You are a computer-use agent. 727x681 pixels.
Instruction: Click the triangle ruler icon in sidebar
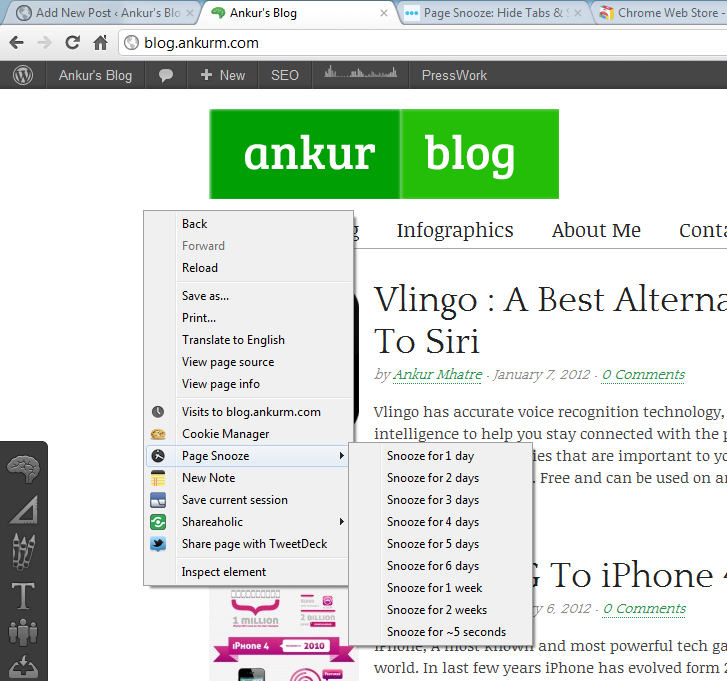tap(24, 509)
